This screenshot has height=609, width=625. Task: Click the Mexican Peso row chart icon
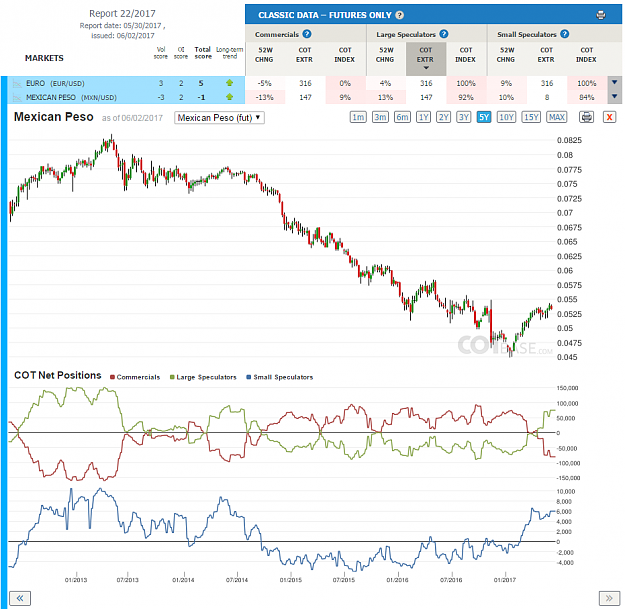click(x=17, y=97)
